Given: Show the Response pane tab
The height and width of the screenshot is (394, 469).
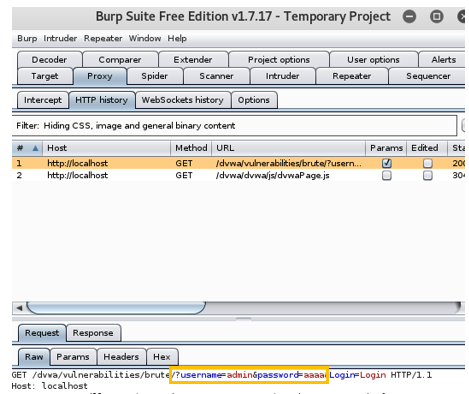Looking at the screenshot, I should pyautogui.click(x=93, y=333).
